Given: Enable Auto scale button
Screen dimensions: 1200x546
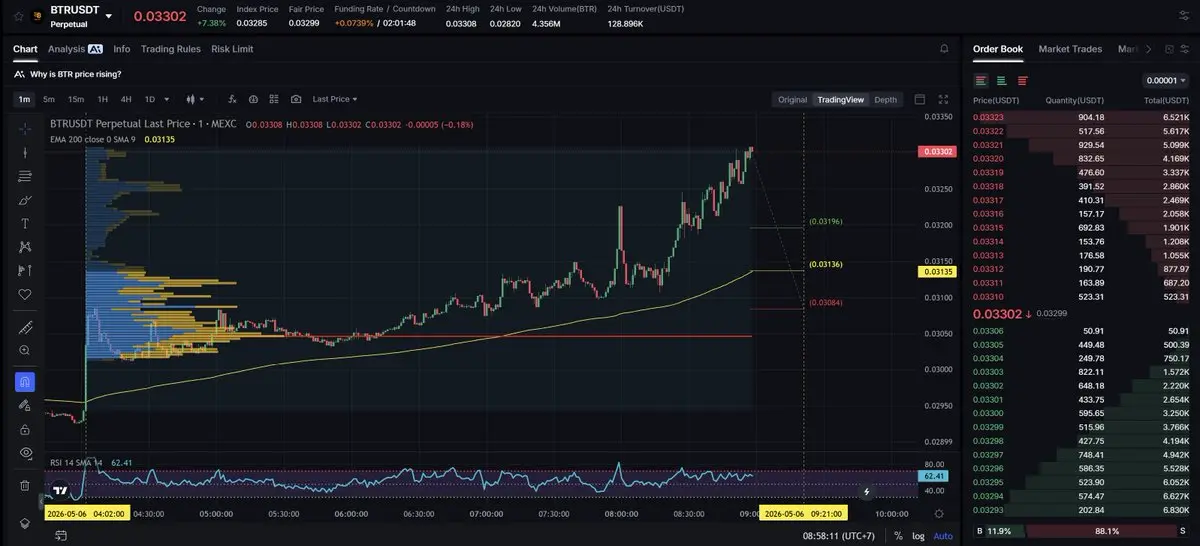Looking at the screenshot, I should [x=943, y=536].
